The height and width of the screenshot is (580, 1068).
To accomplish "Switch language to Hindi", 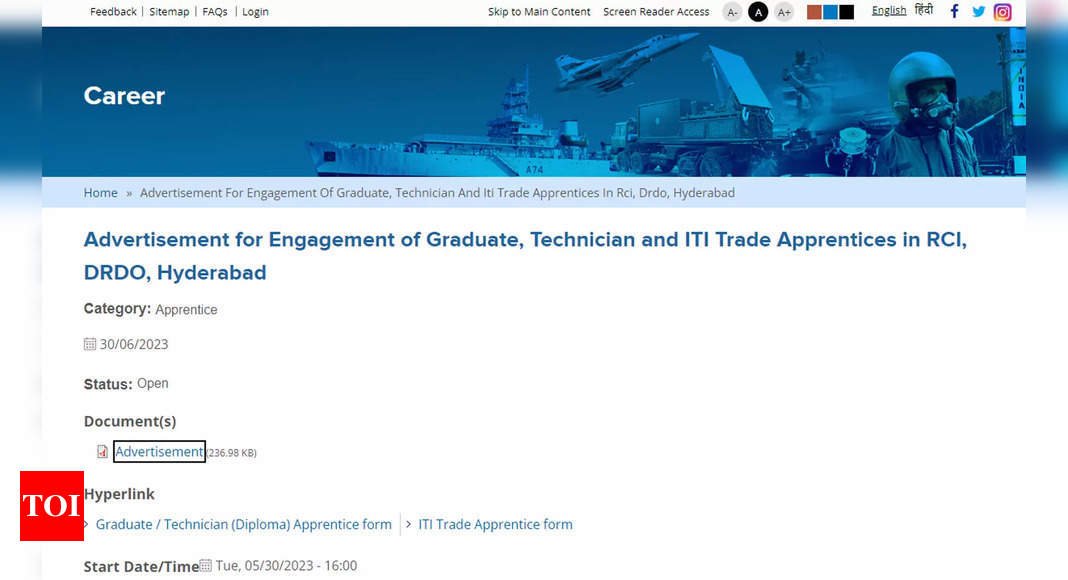I will [924, 10].
